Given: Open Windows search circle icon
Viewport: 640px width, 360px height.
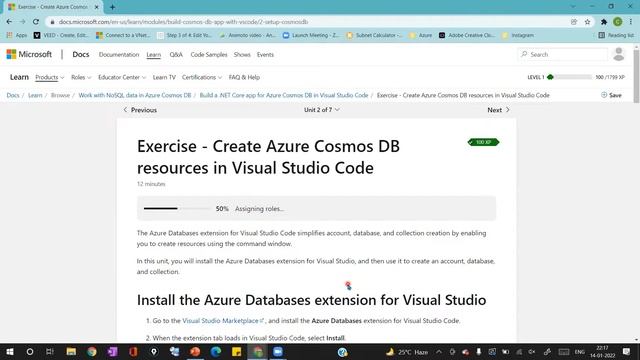Looking at the screenshot, I should point(30,352).
